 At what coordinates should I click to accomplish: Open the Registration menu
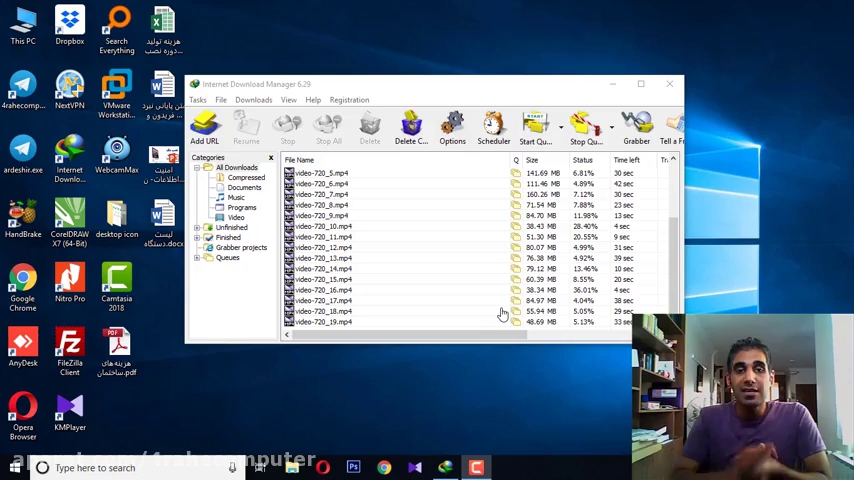pyautogui.click(x=349, y=100)
